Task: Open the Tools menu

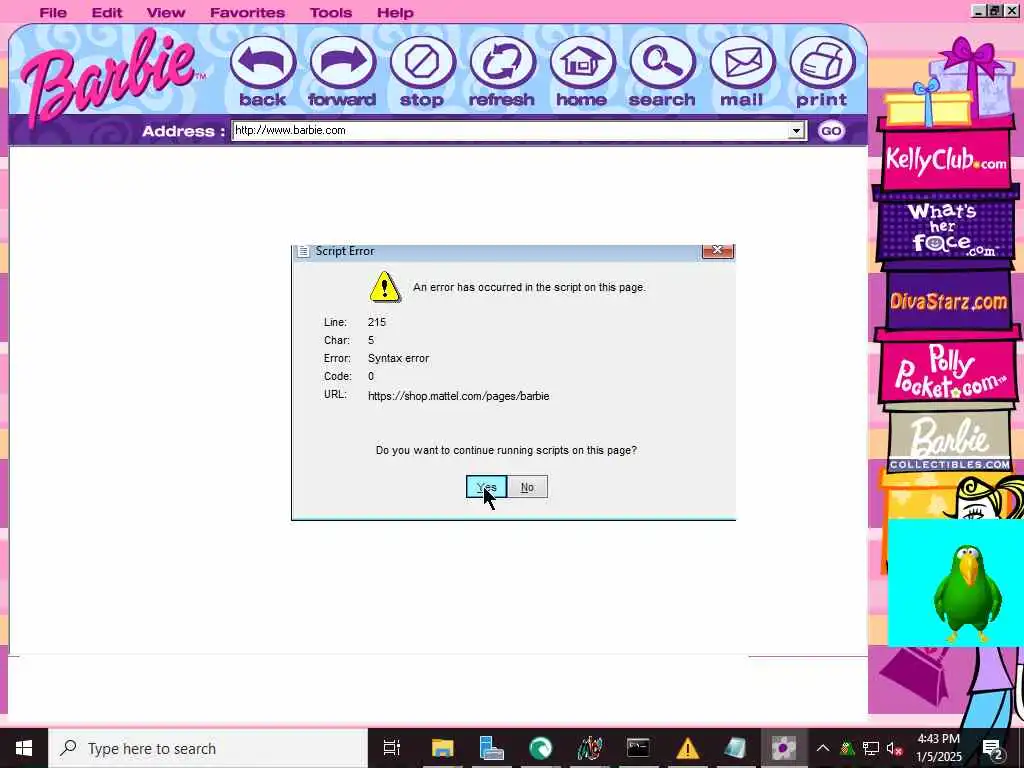Action: click(330, 12)
